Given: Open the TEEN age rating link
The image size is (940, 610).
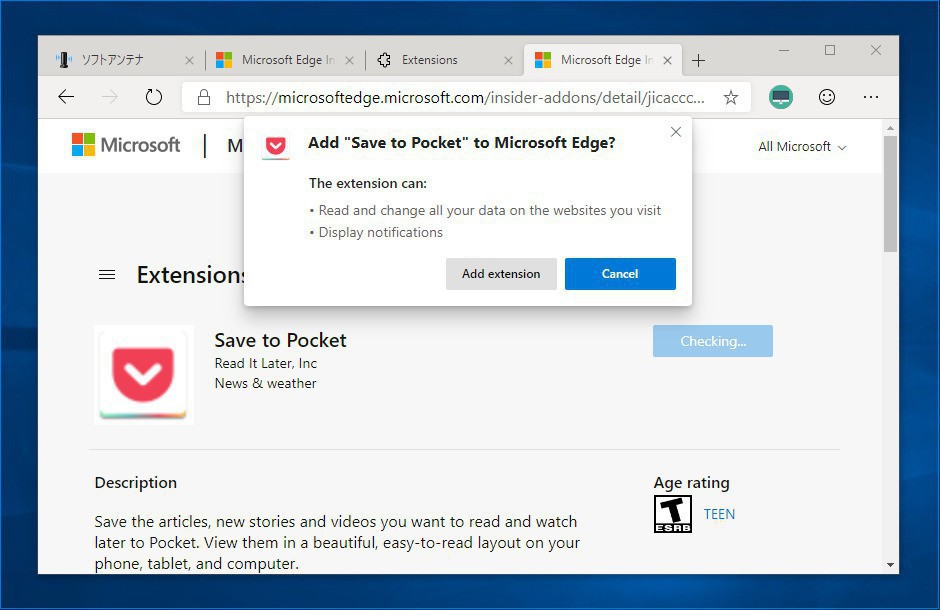Looking at the screenshot, I should [x=719, y=514].
